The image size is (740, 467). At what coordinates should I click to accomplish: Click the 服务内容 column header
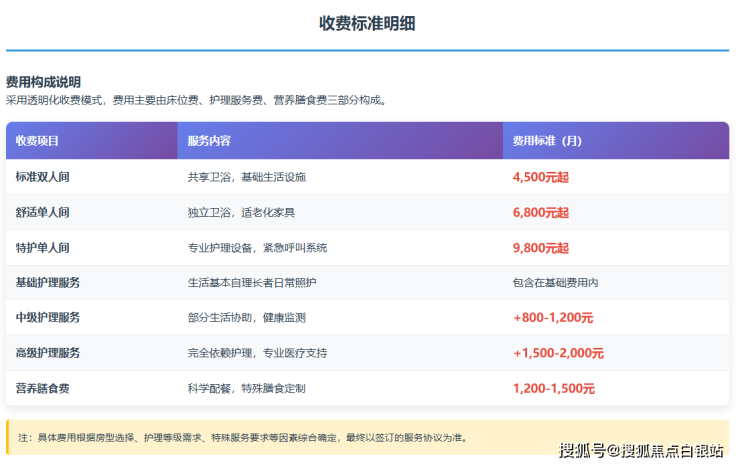(209, 141)
